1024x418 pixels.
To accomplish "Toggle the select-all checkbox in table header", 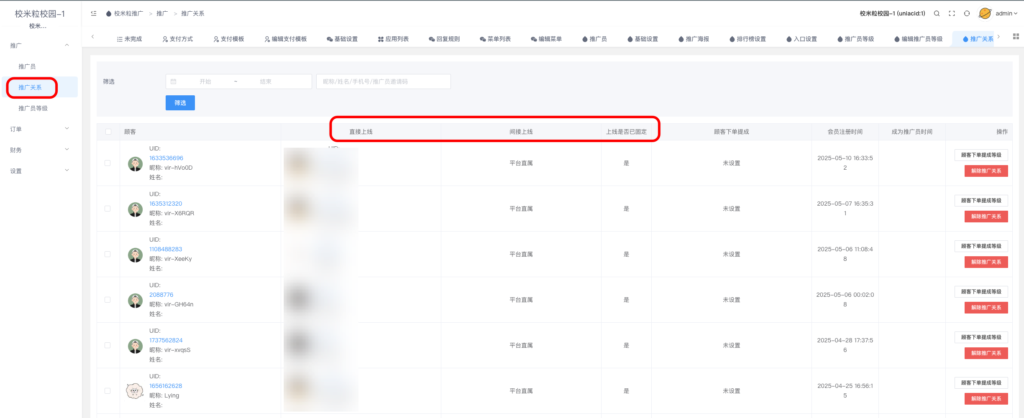I will 108,131.
